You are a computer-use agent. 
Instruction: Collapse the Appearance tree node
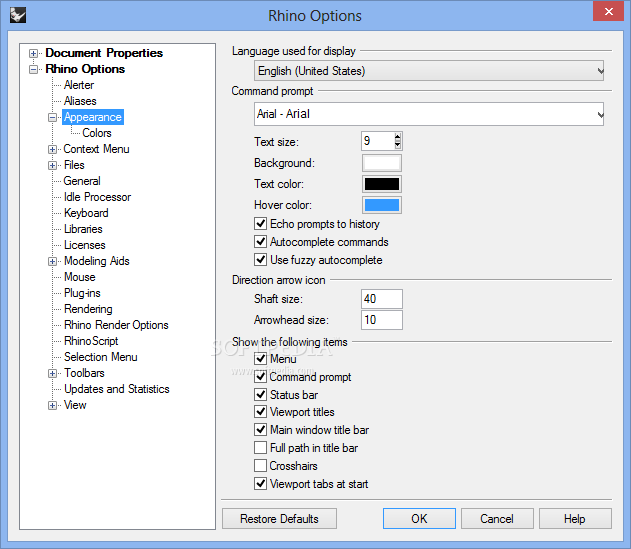coord(52,118)
